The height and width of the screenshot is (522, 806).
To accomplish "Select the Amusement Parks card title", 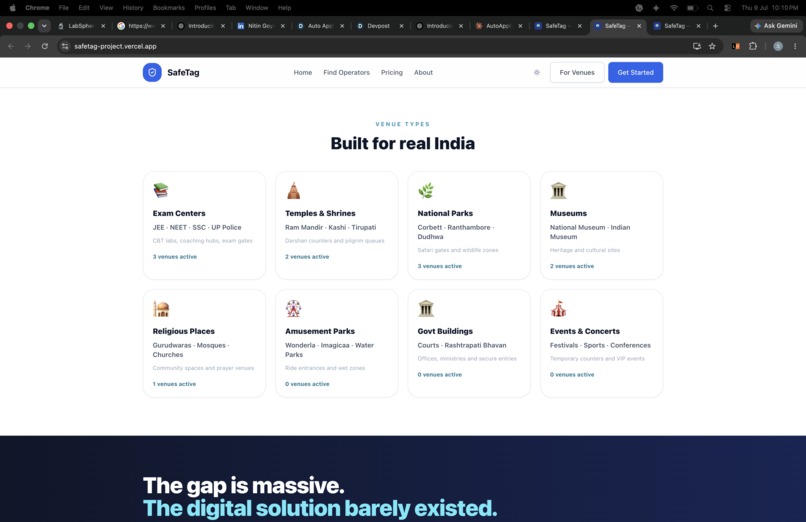I will tap(320, 331).
